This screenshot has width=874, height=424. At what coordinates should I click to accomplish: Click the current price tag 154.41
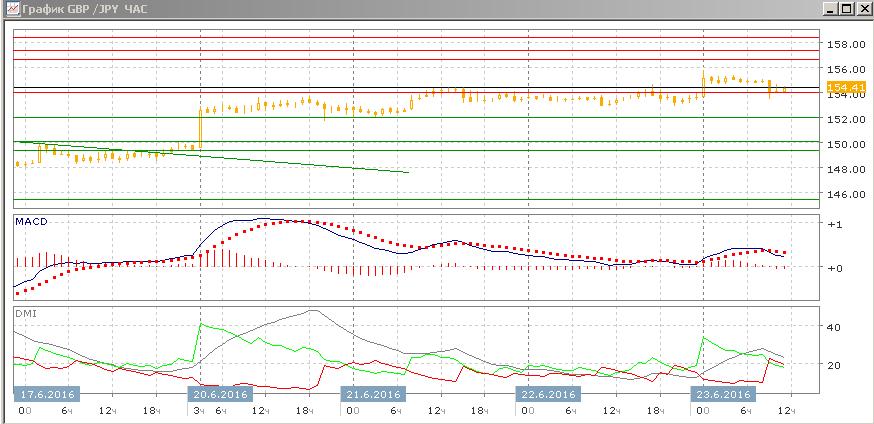(846, 87)
